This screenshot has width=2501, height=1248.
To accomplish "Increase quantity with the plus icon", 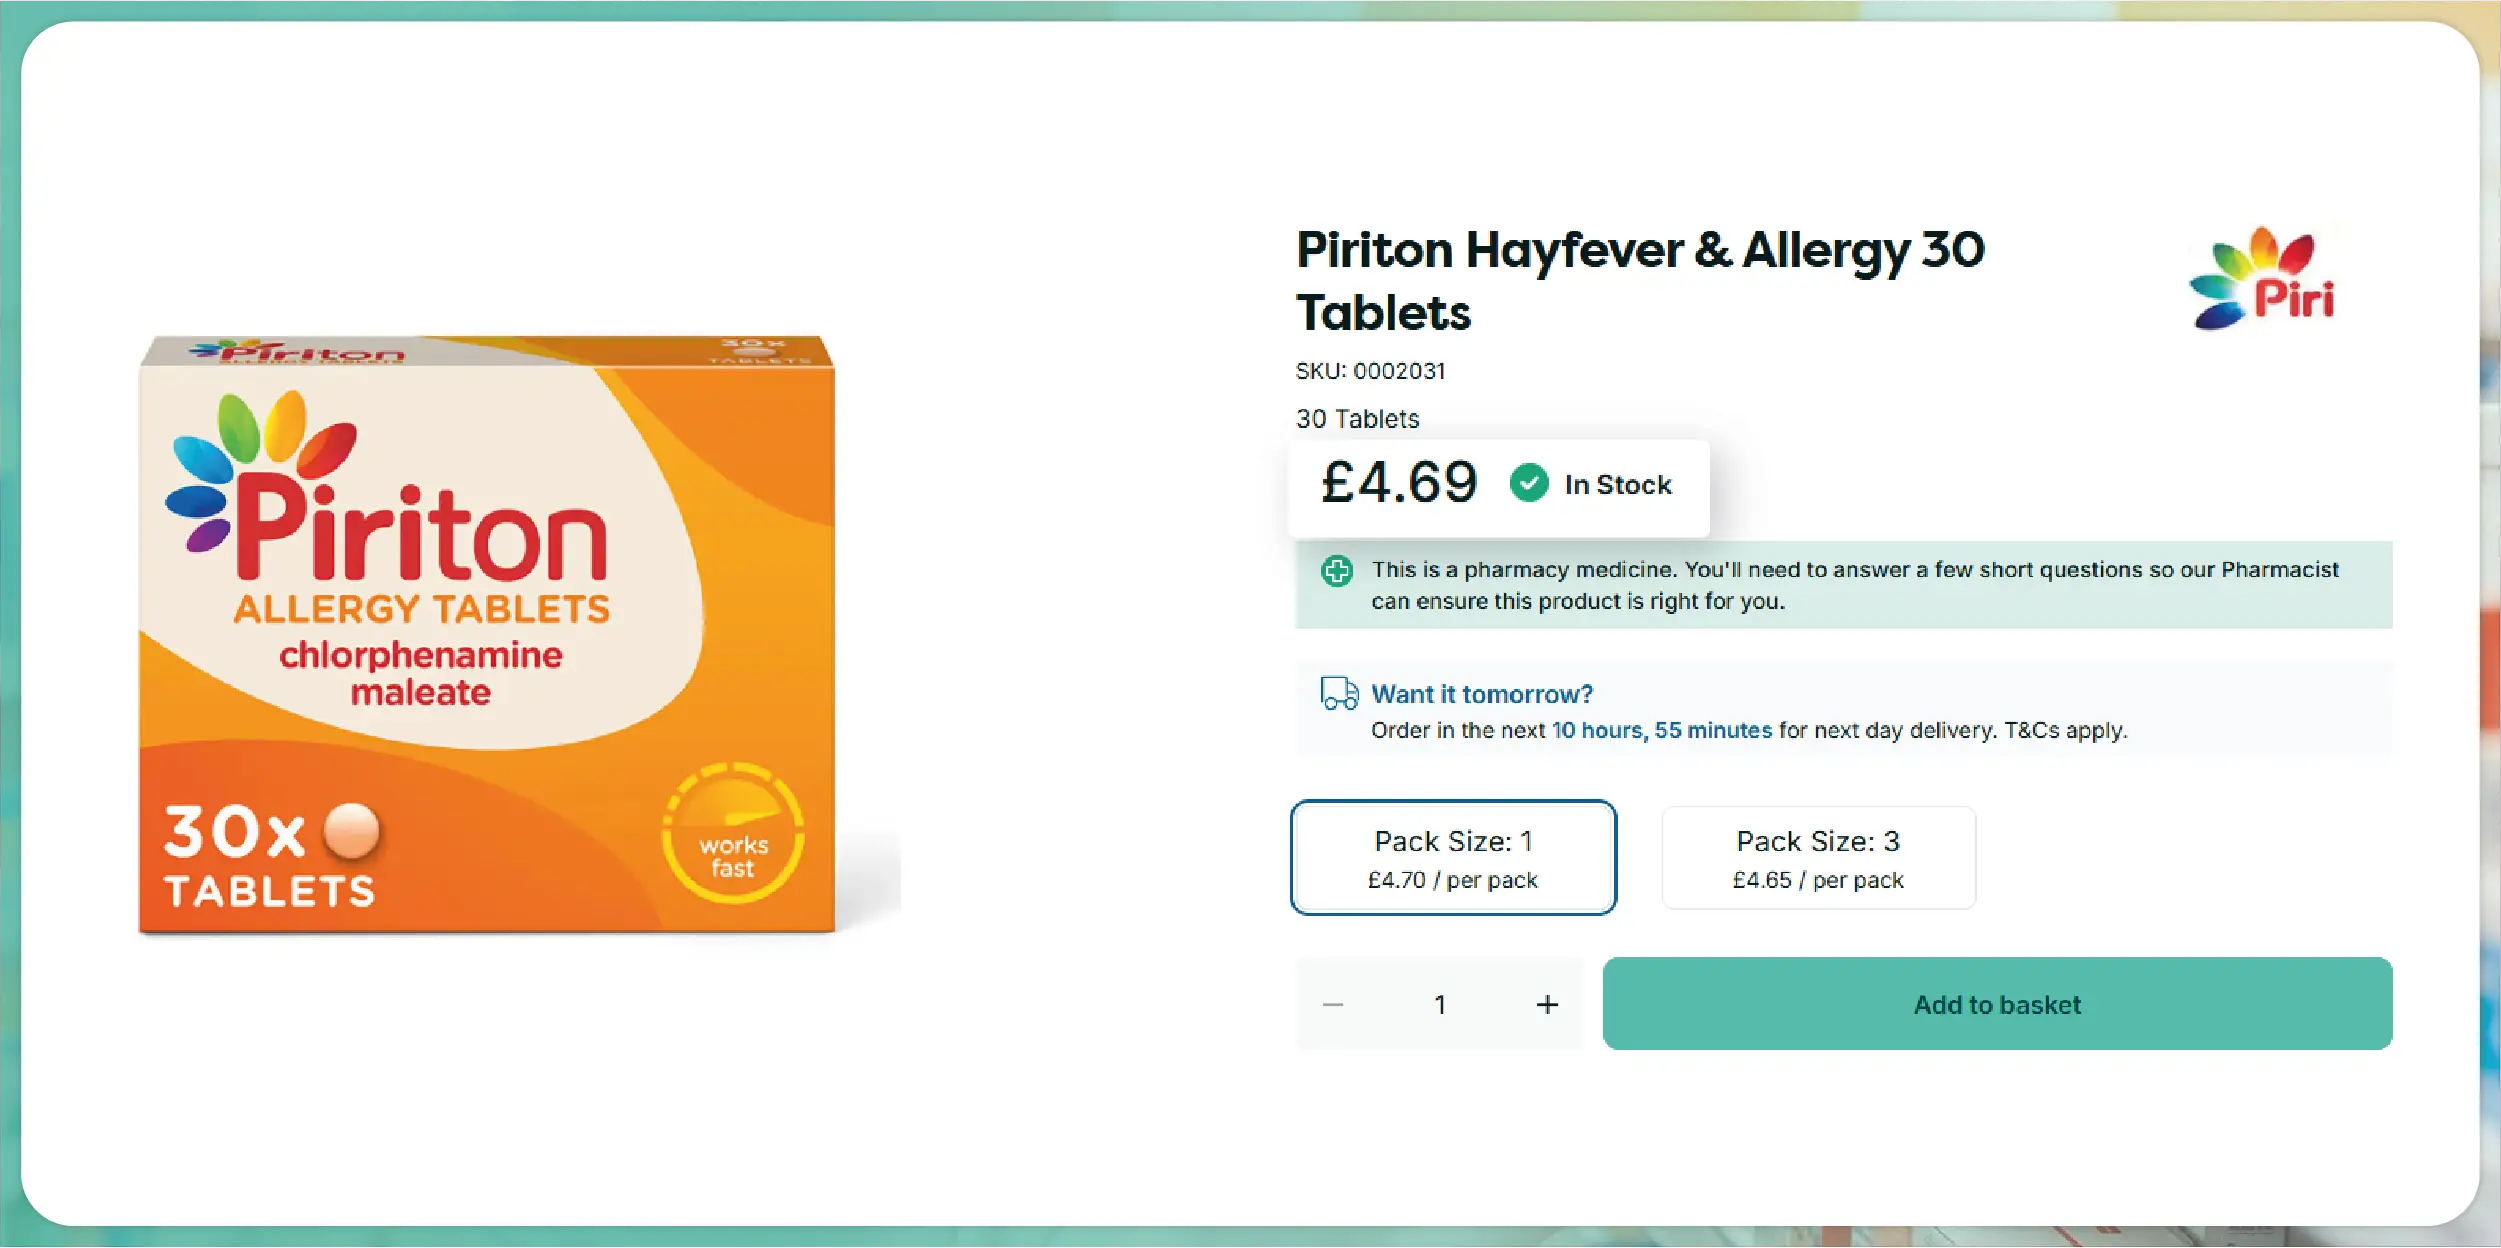I will [1547, 1004].
